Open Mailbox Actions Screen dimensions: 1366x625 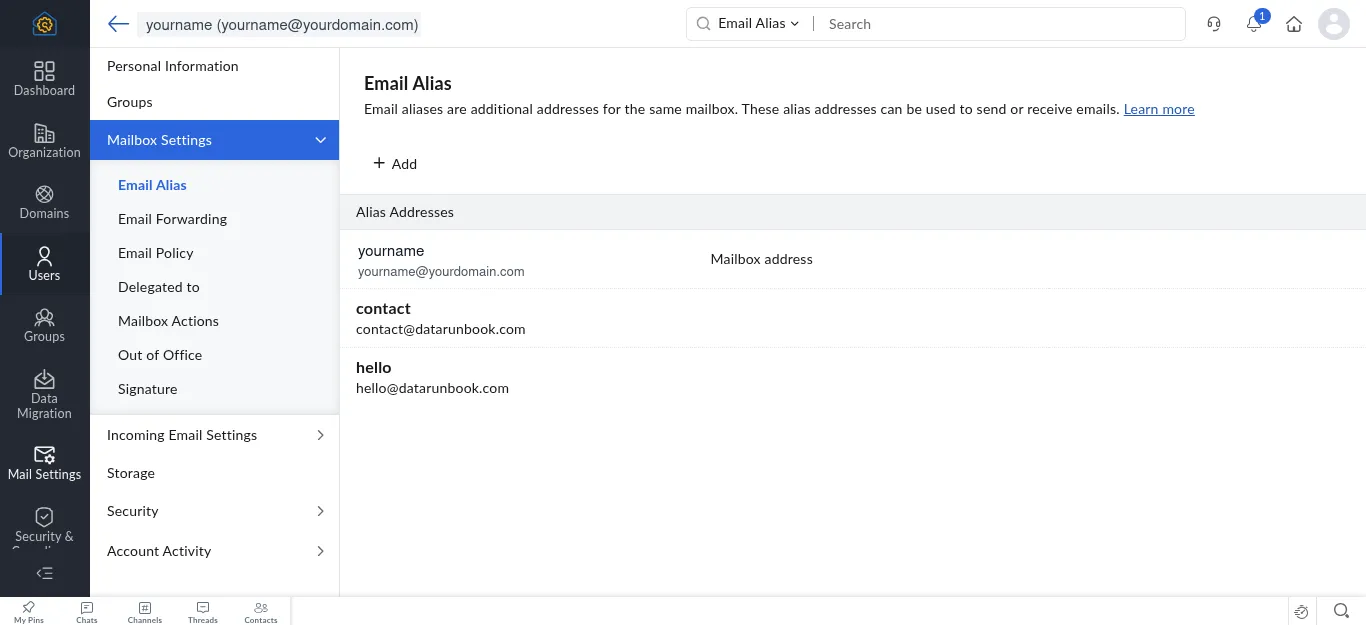(x=168, y=321)
